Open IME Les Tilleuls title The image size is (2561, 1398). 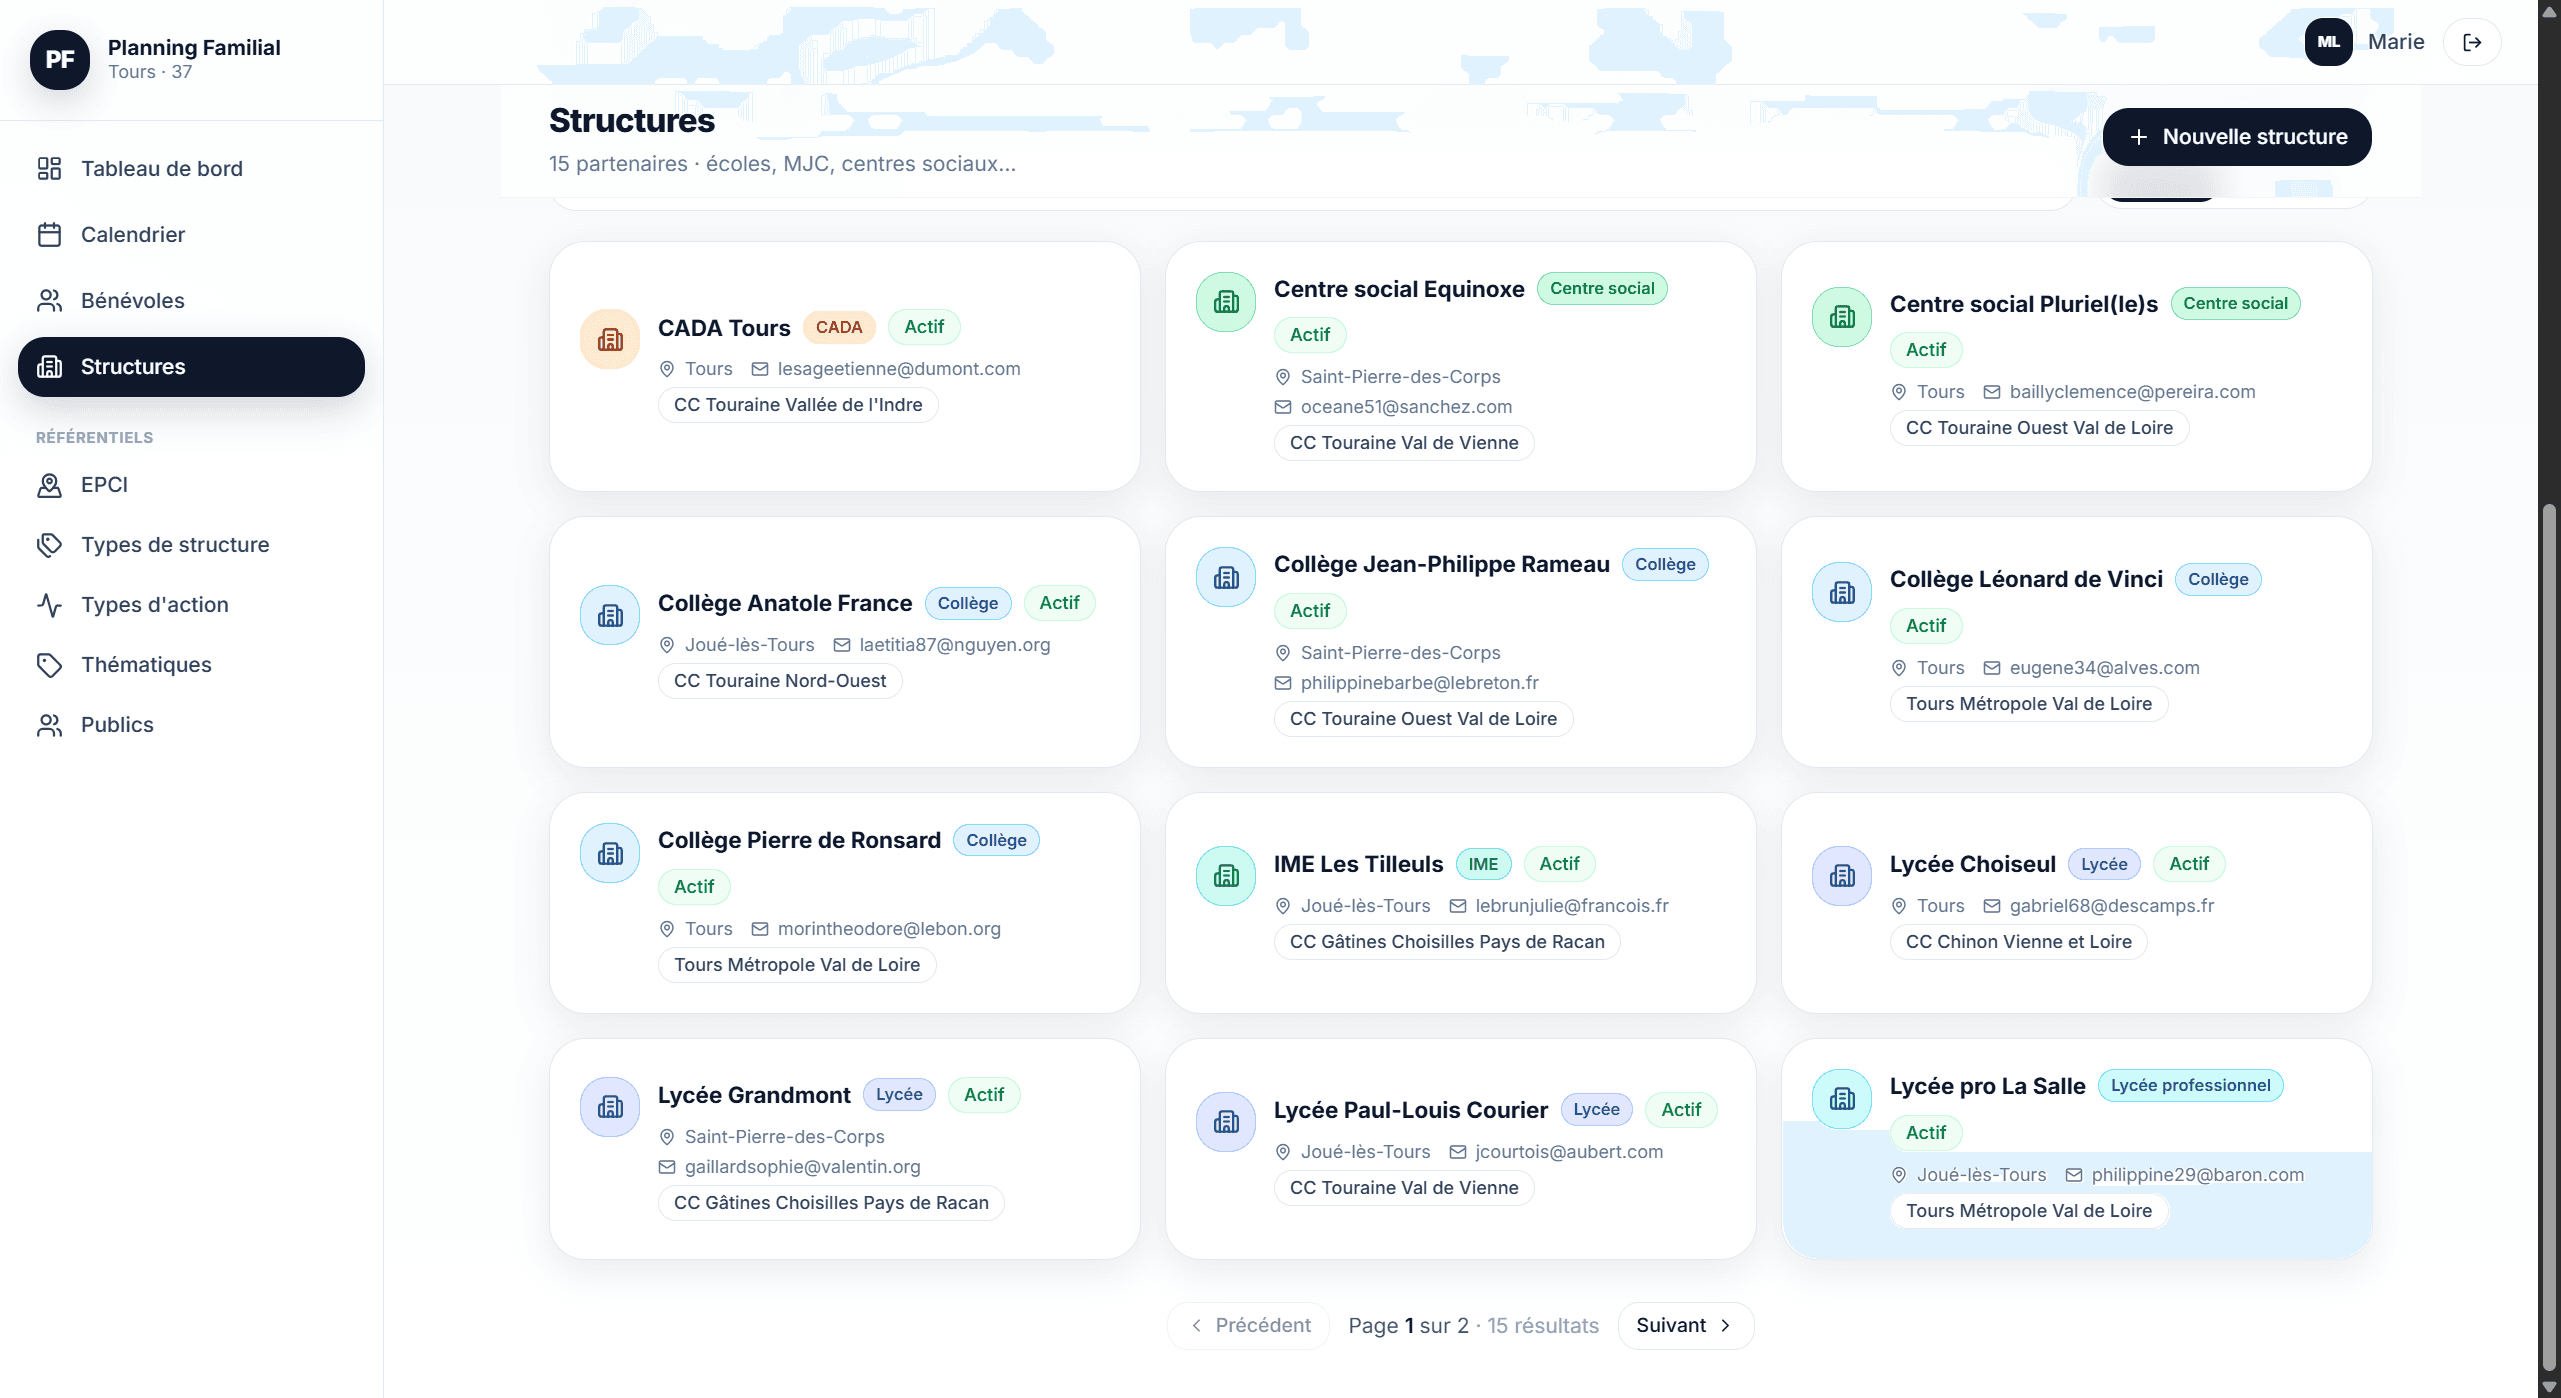click(x=1358, y=864)
